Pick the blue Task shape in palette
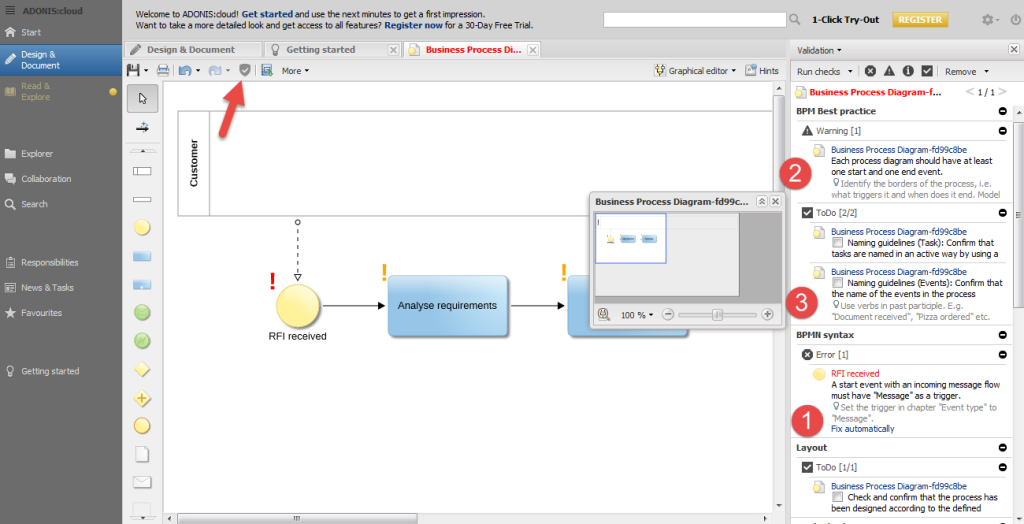This screenshot has height=524, width=1024. [x=142, y=256]
